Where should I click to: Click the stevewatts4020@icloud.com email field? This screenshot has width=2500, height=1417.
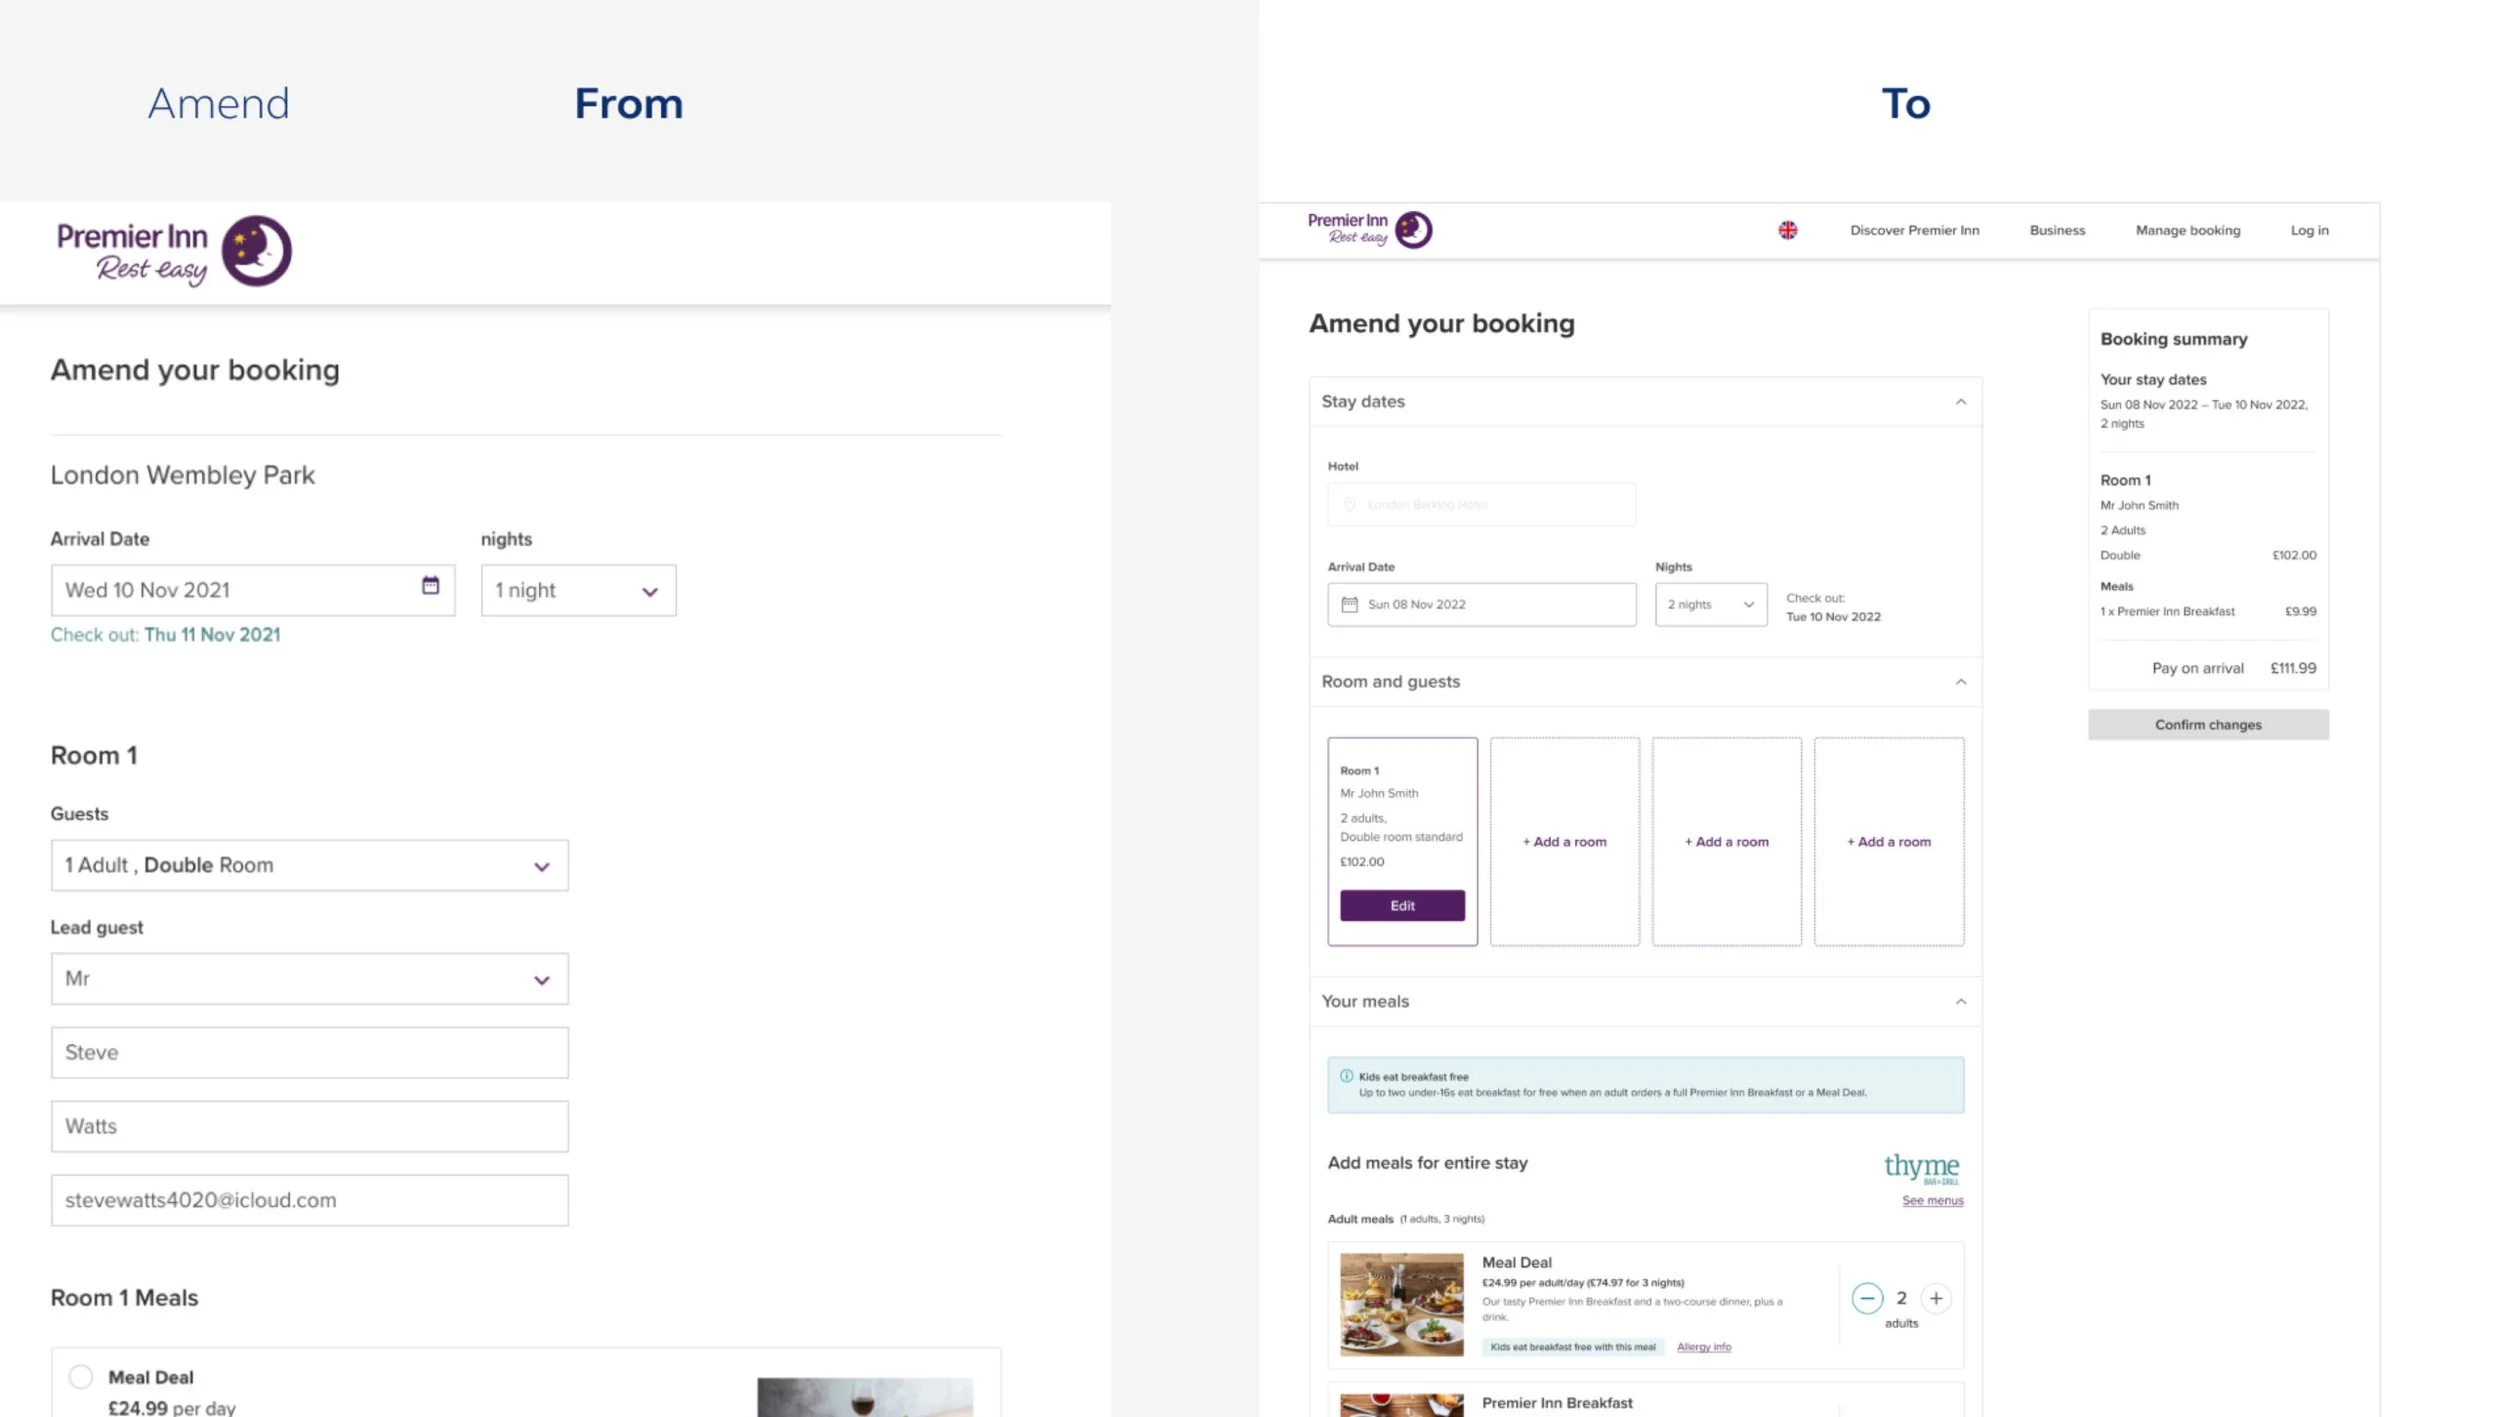[309, 1200]
